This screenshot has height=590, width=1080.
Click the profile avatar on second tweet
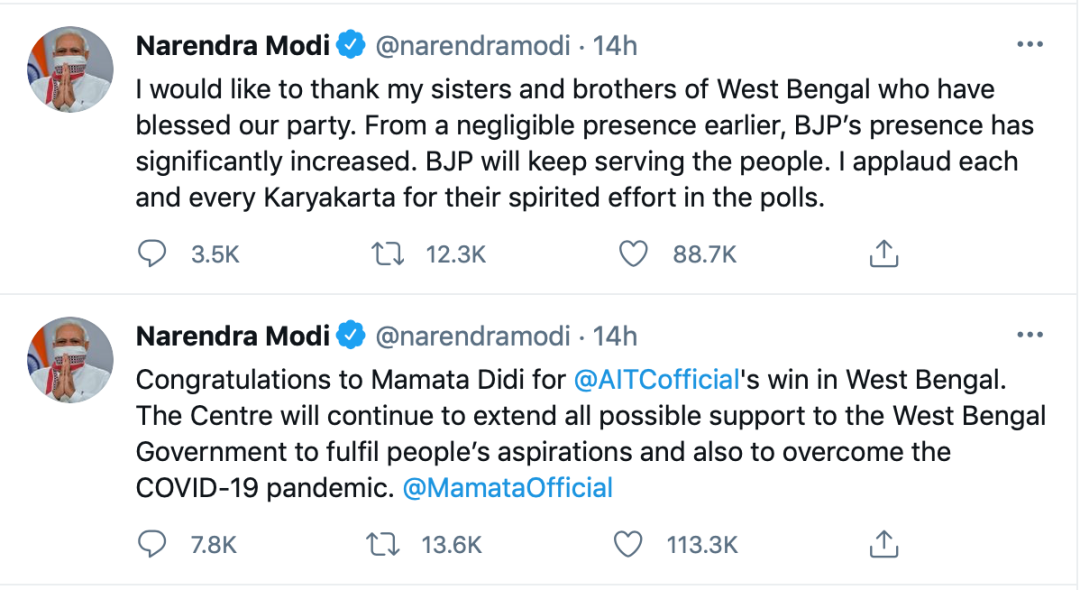(x=69, y=359)
